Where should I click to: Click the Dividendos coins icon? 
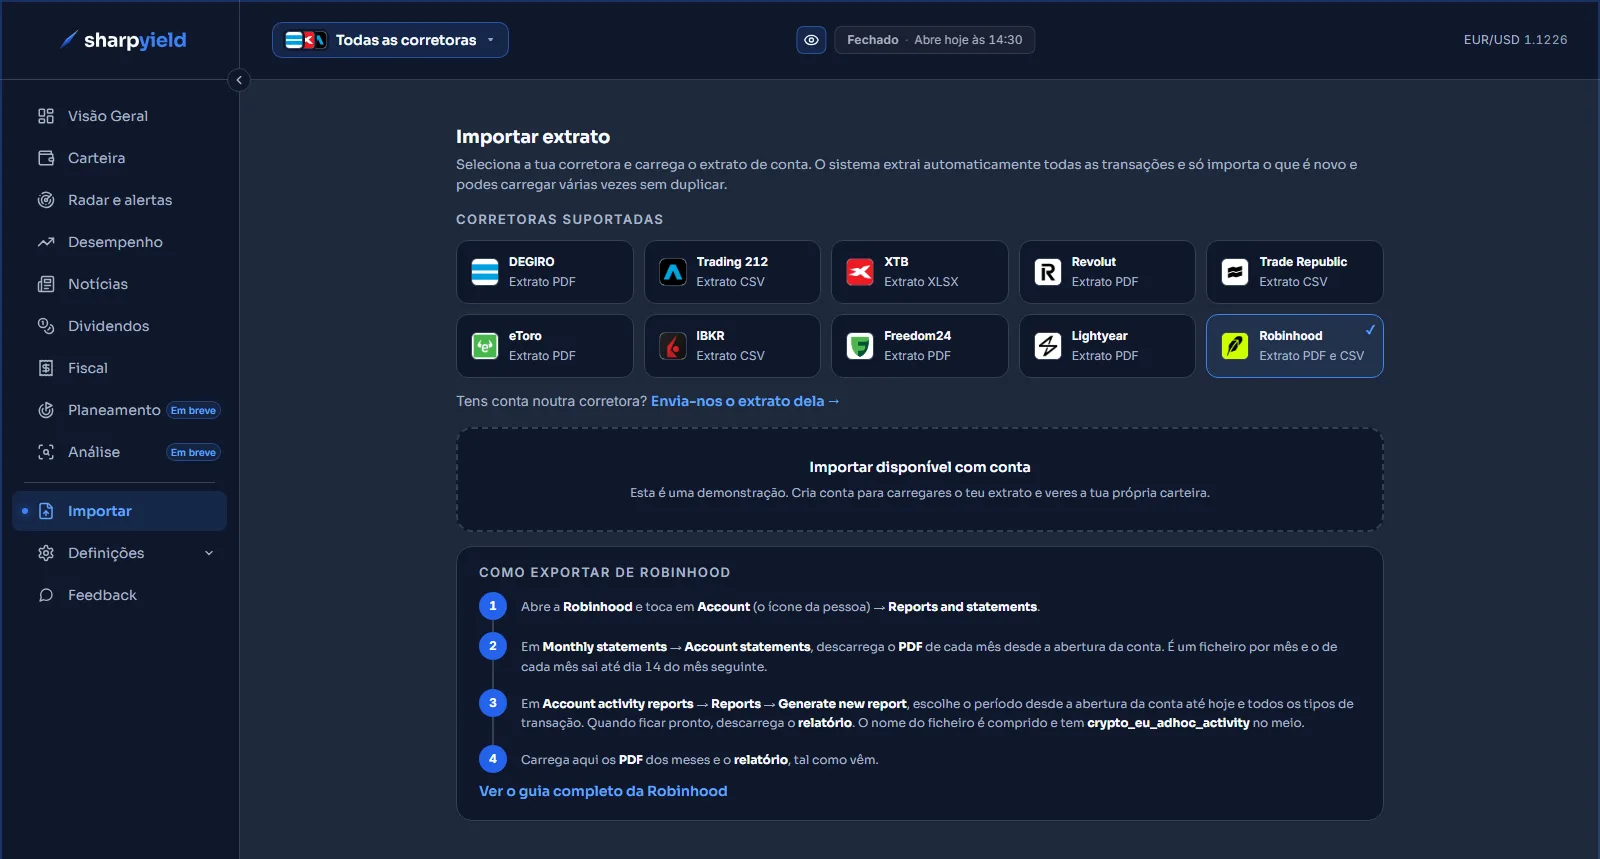tap(46, 326)
